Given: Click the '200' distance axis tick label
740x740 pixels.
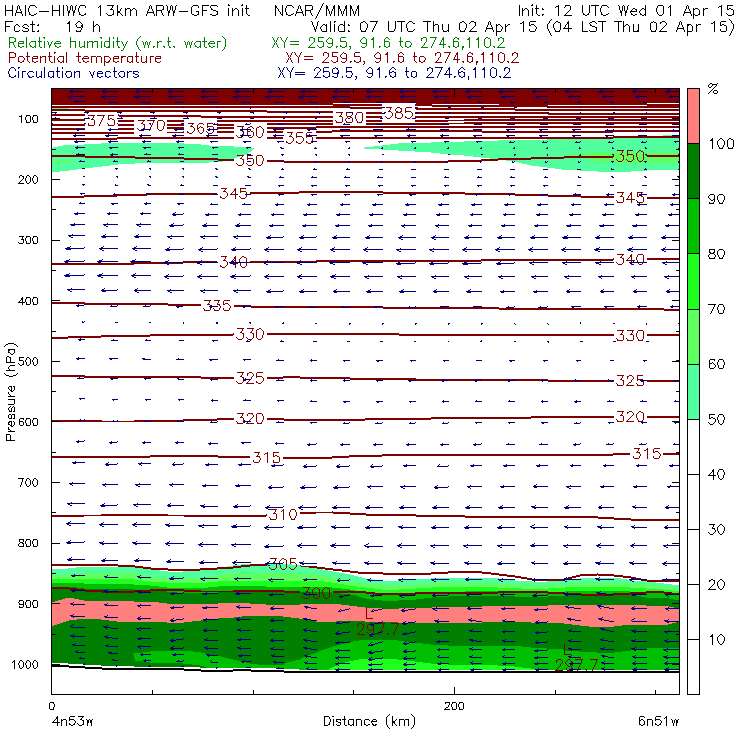Looking at the screenshot, I should pos(454,706).
